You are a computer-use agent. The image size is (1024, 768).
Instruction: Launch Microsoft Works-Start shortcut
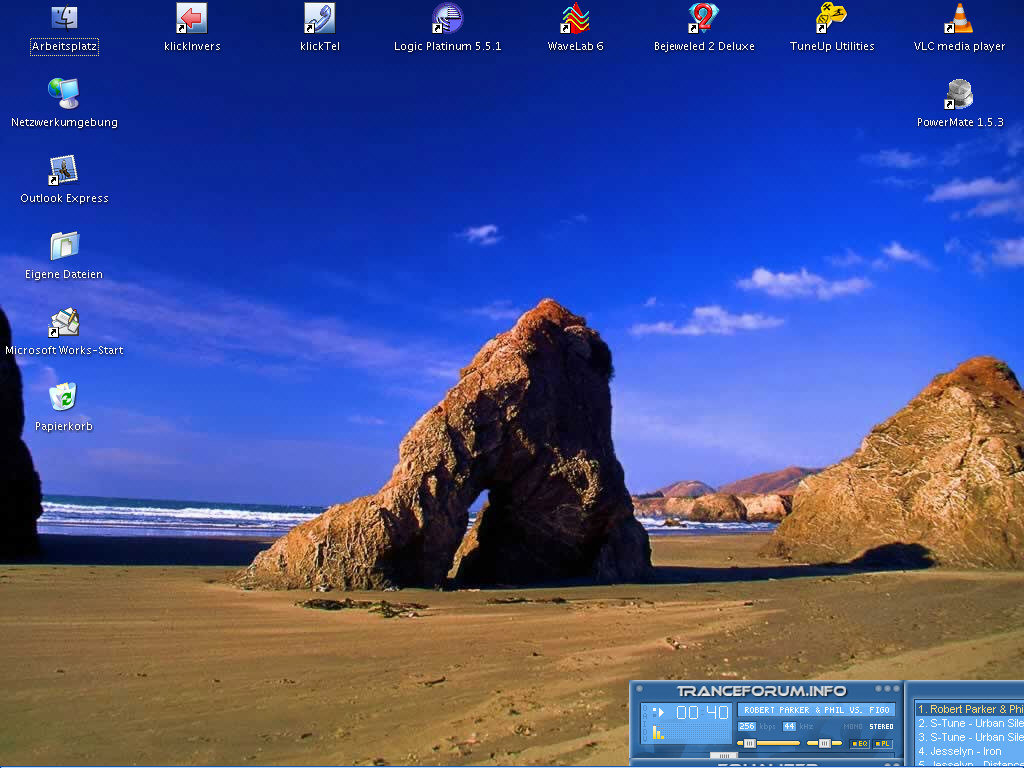(x=64, y=323)
